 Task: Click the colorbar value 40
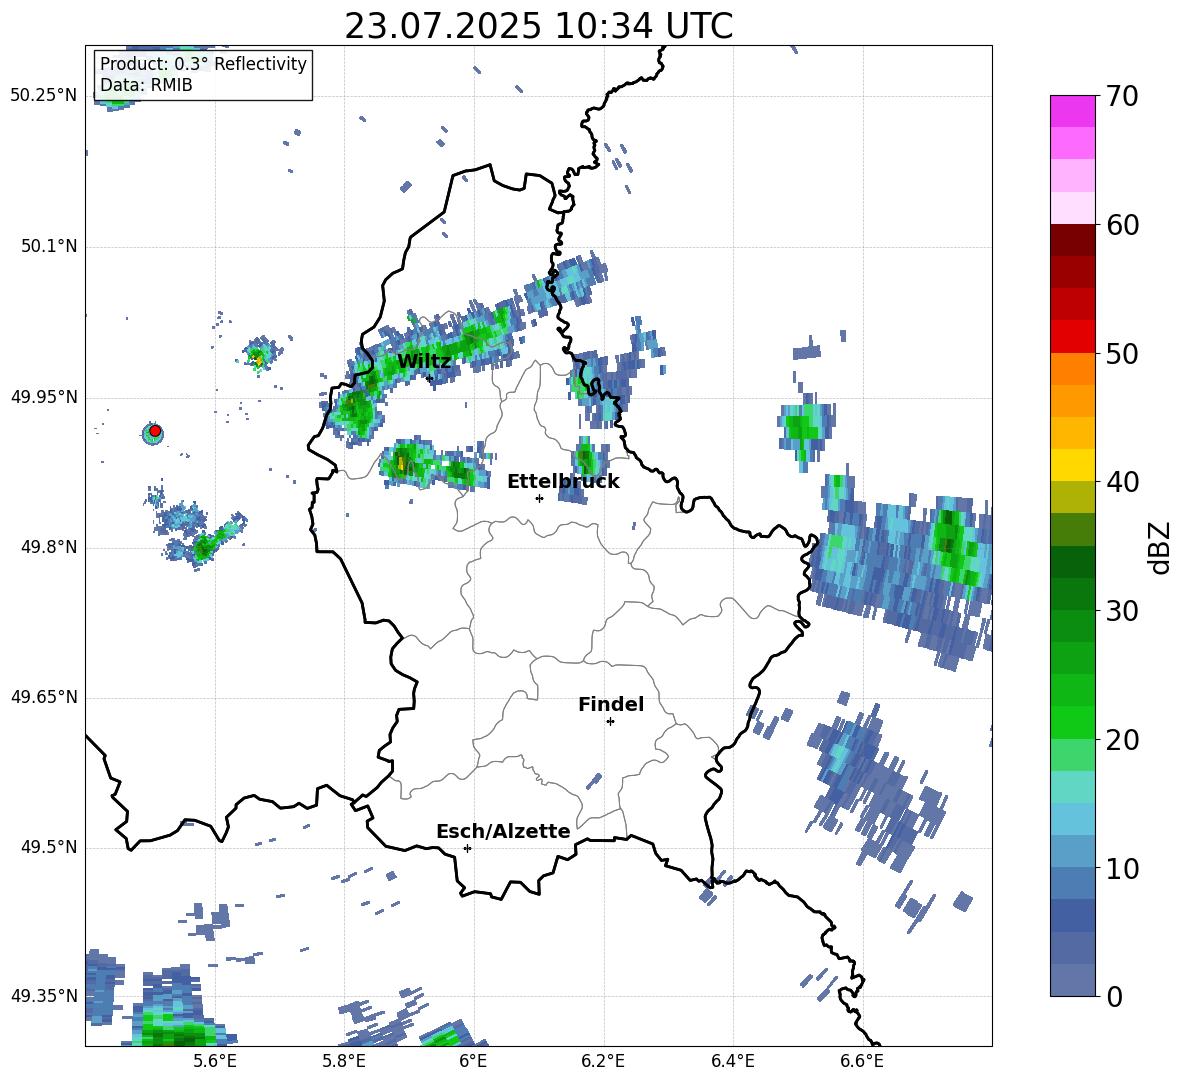[1122, 482]
